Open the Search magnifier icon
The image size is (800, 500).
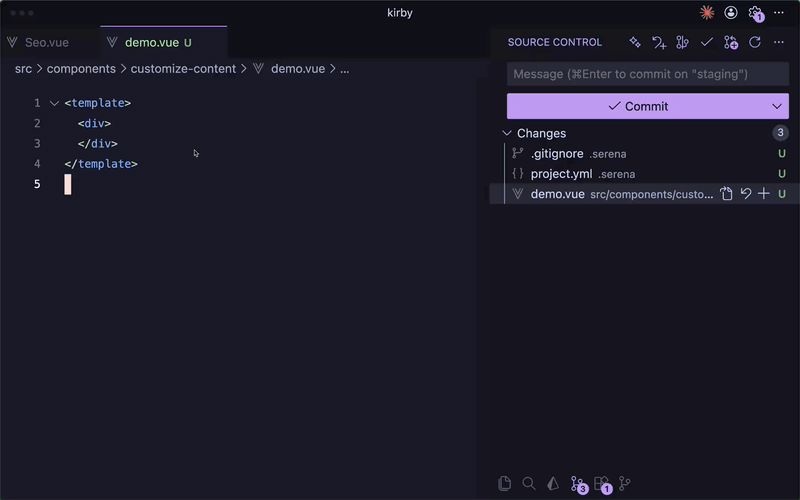coord(529,483)
